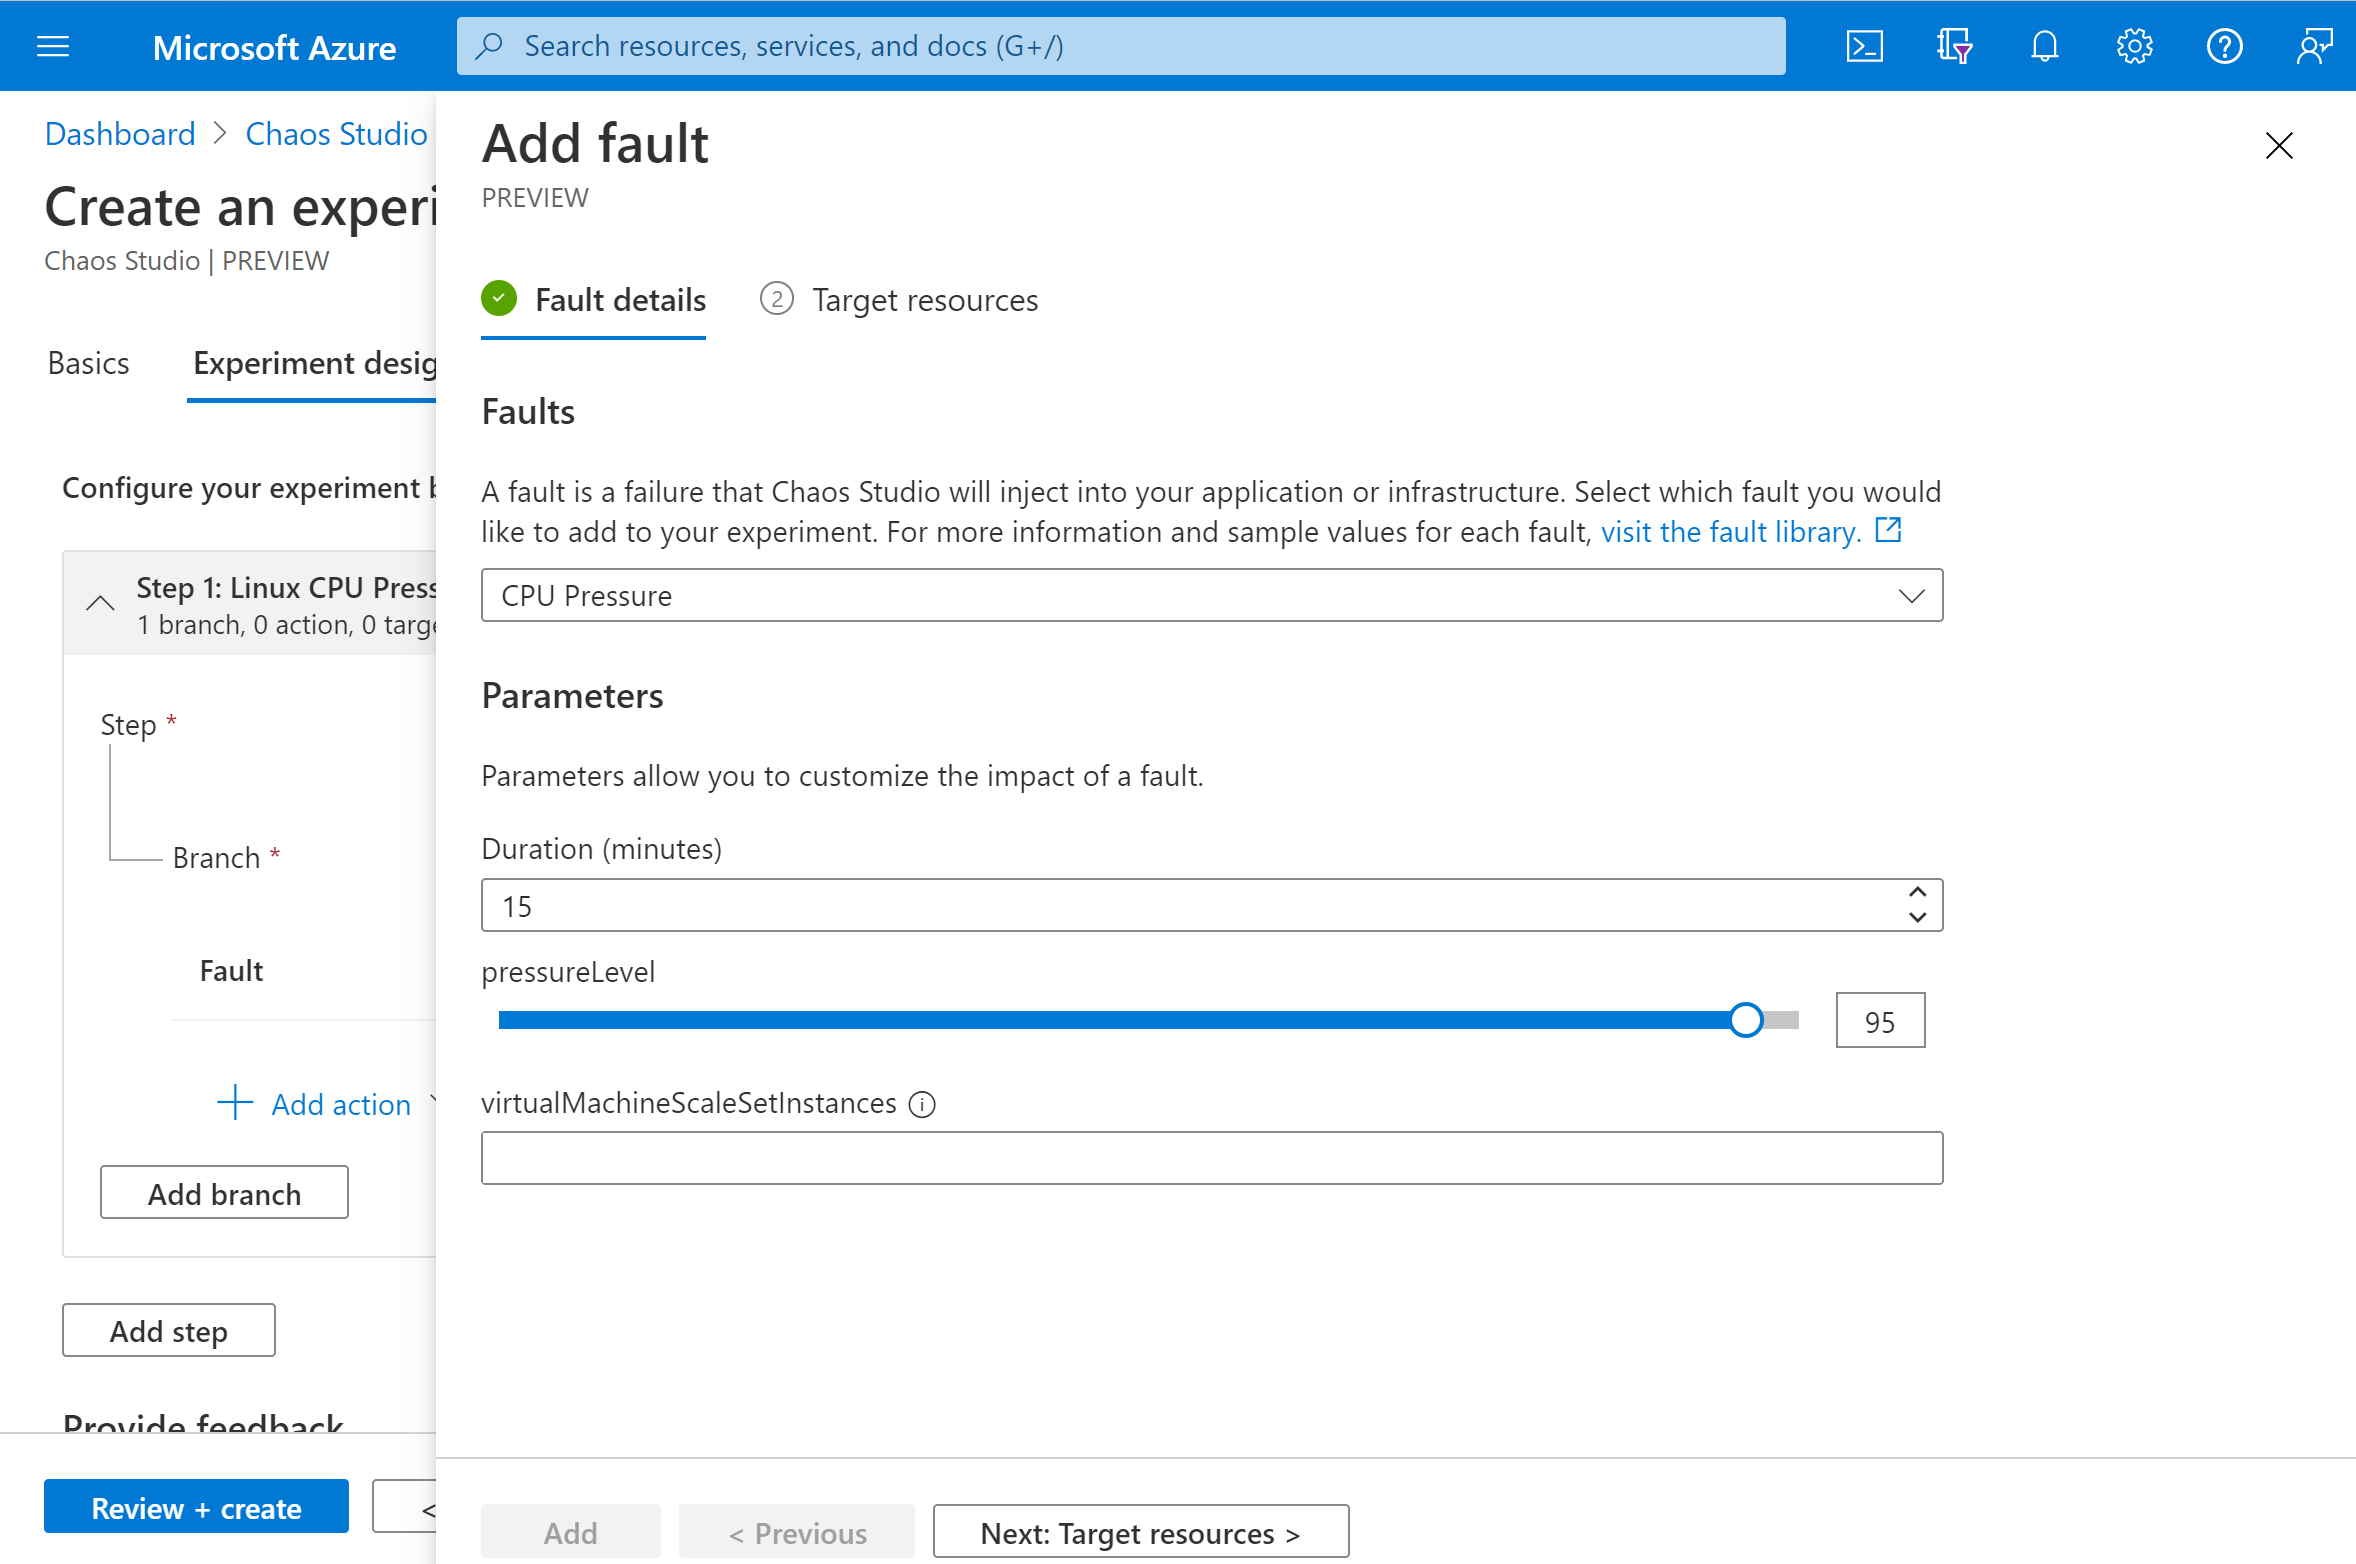This screenshot has height=1564, width=2356.
Task: Click the Azure settings gear icon
Action: click(2134, 44)
